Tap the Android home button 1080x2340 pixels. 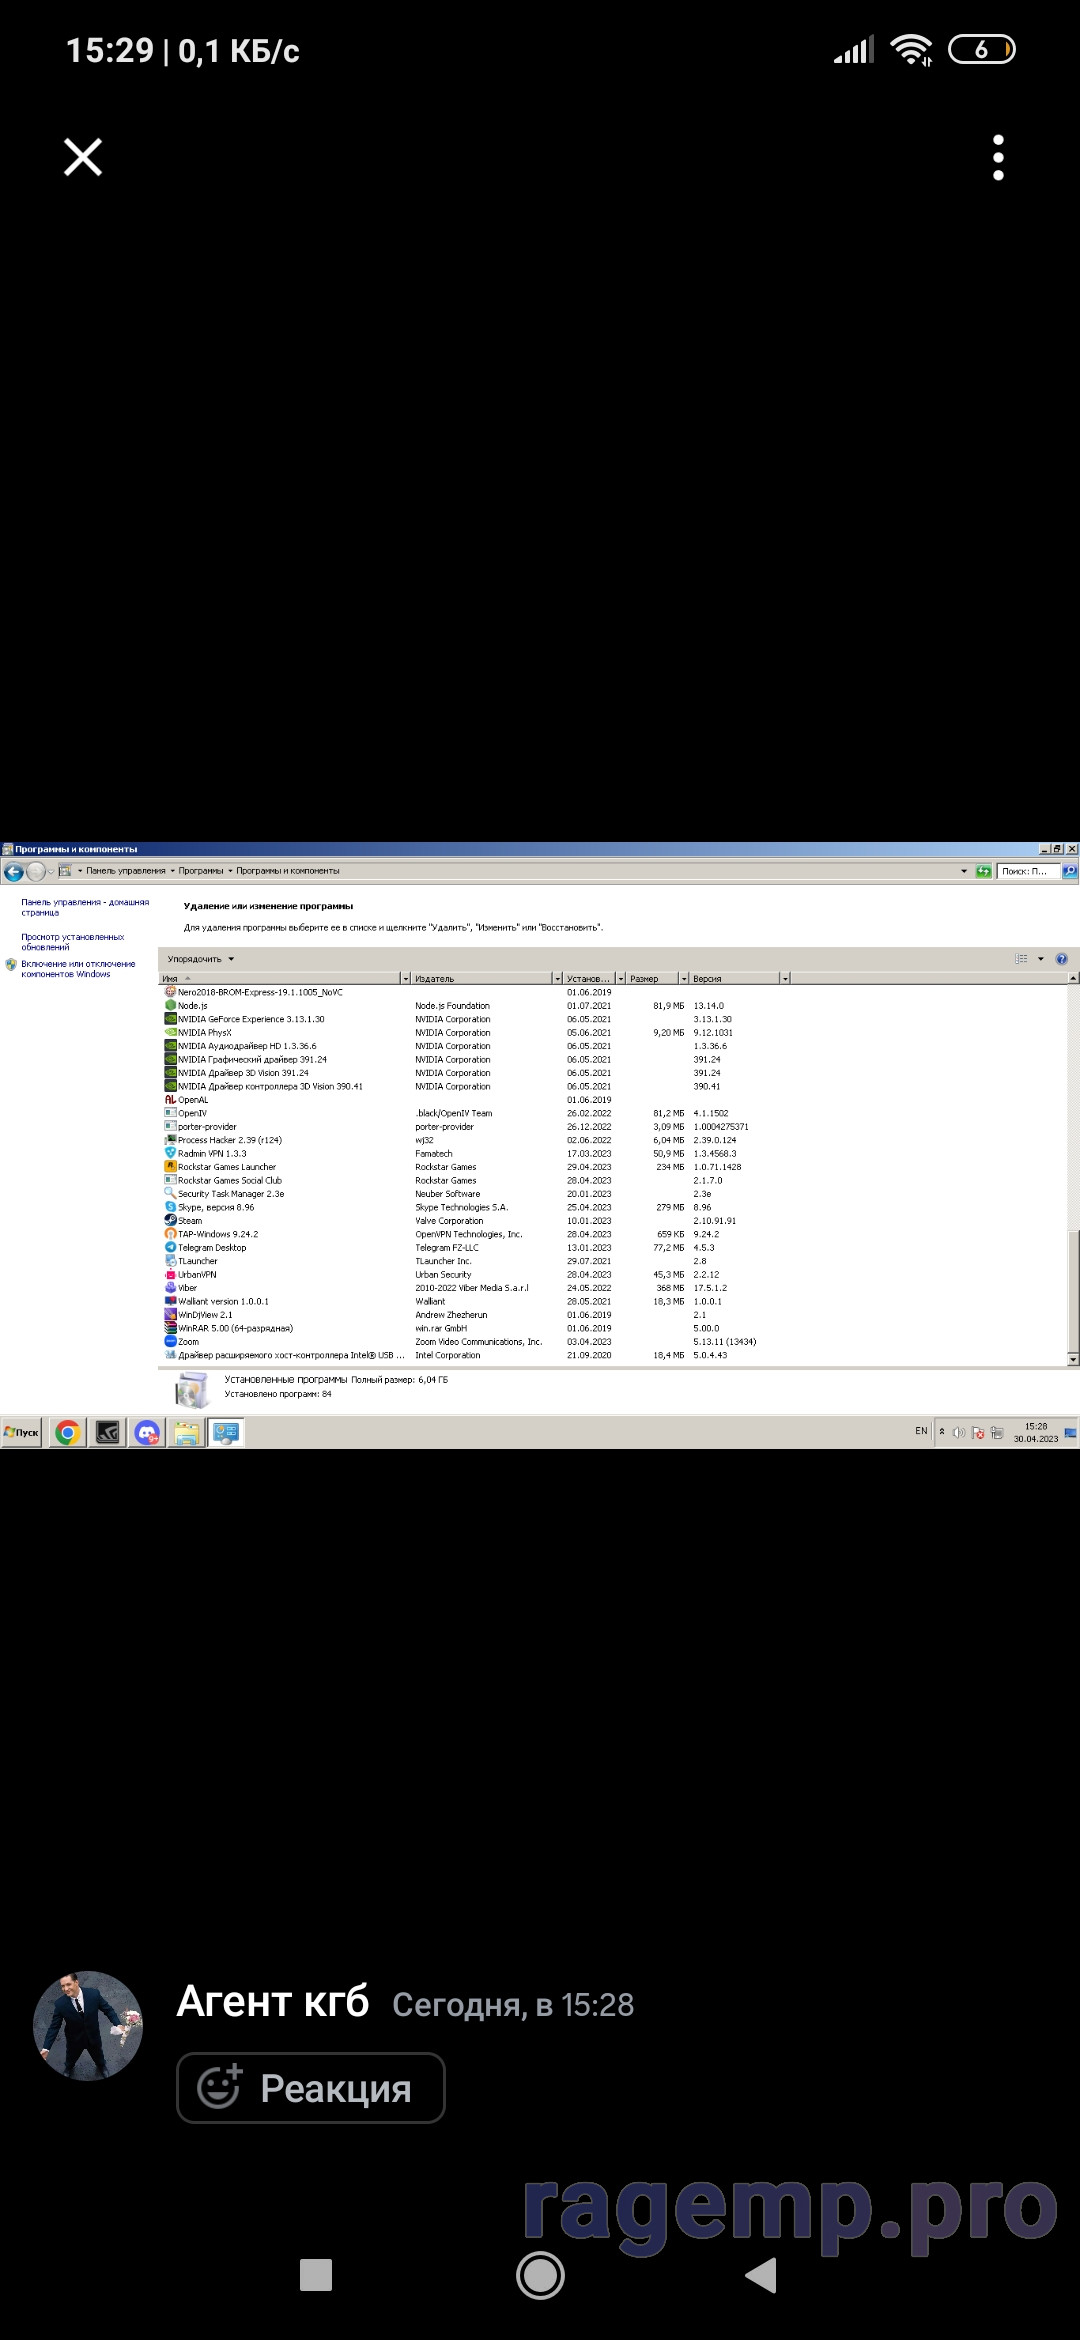pyautogui.click(x=540, y=2276)
